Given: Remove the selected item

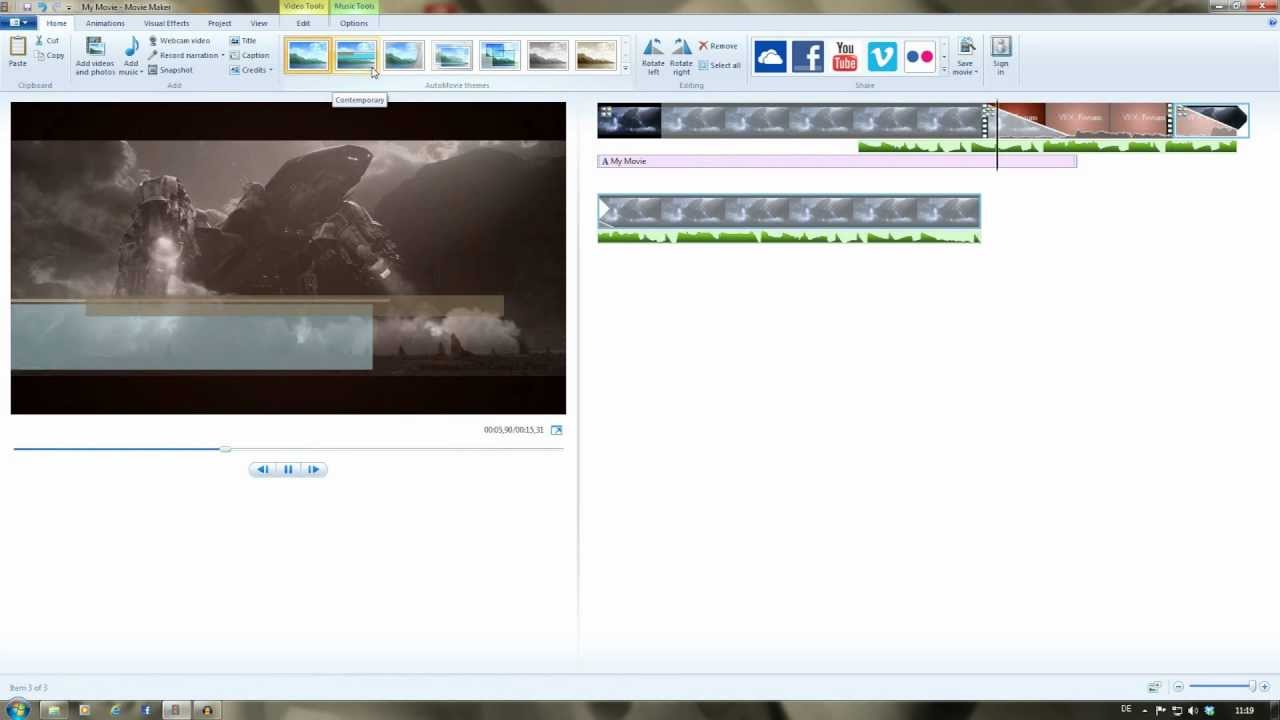Looking at the screenshot, I should point(718,46).
